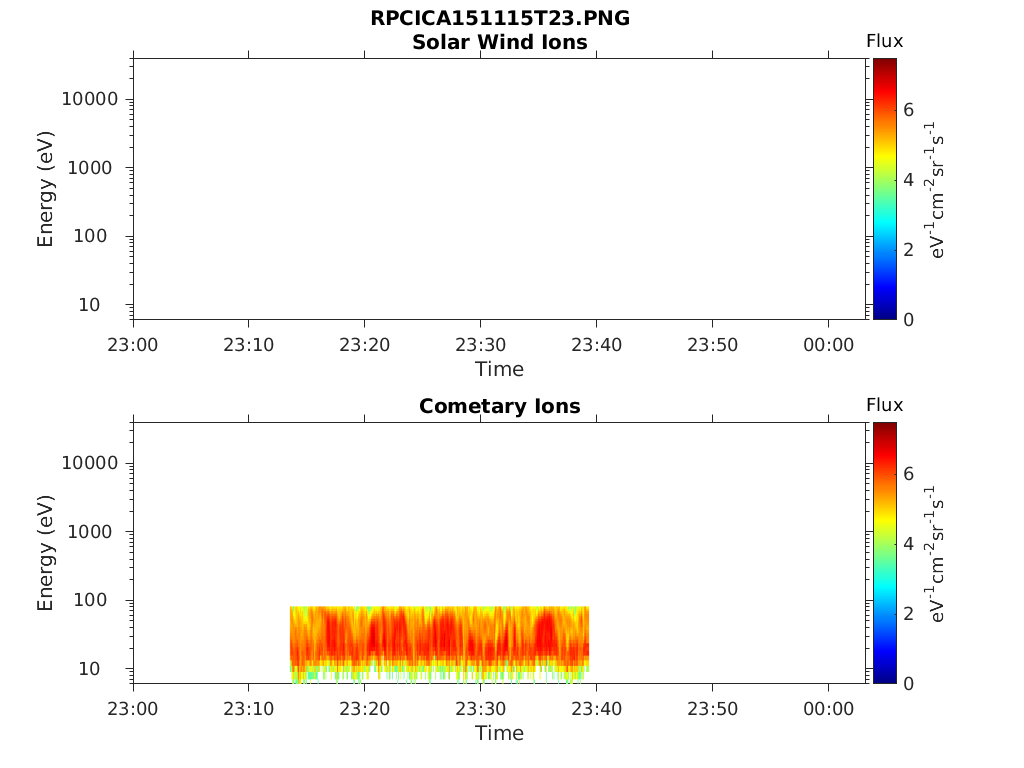Click the 23:00 tick label on bottom plot

coord(133,709)
